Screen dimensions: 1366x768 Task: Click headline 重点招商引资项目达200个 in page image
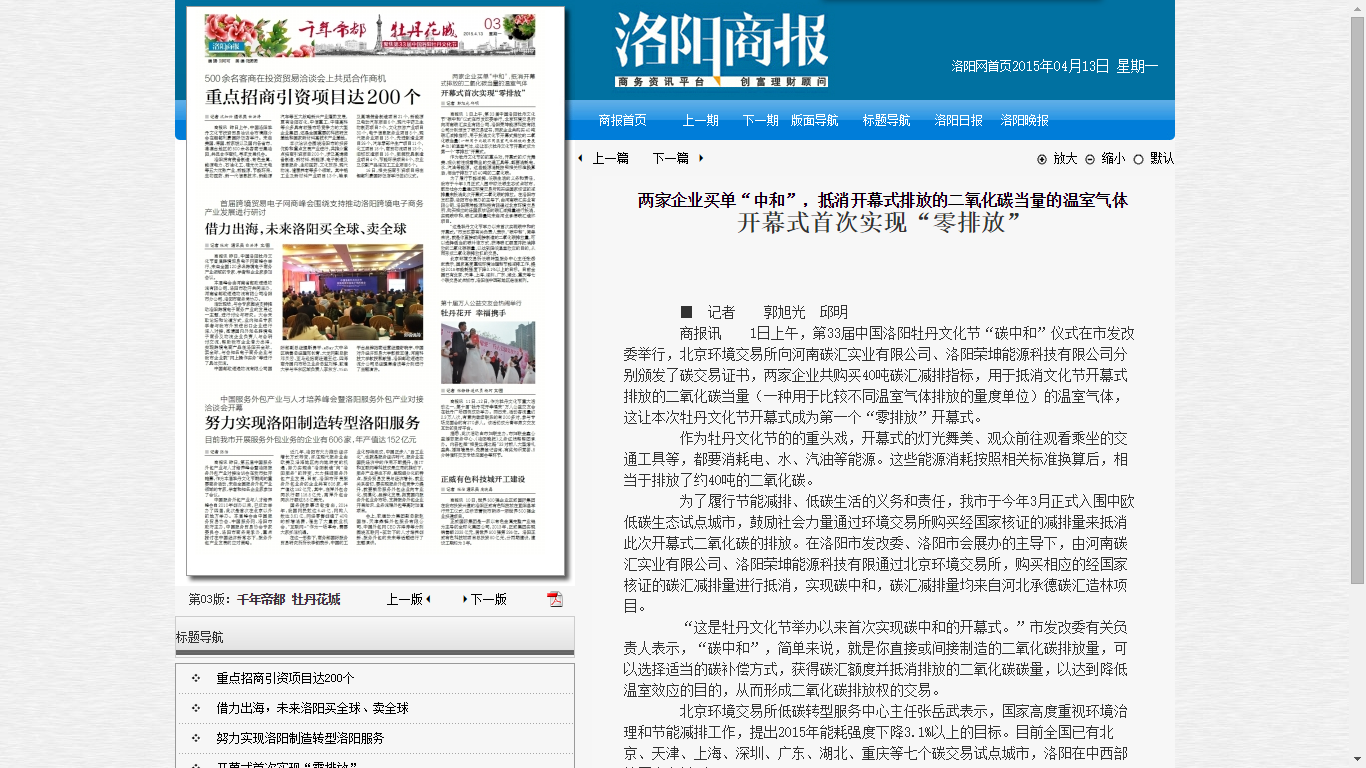click(312, 97)
